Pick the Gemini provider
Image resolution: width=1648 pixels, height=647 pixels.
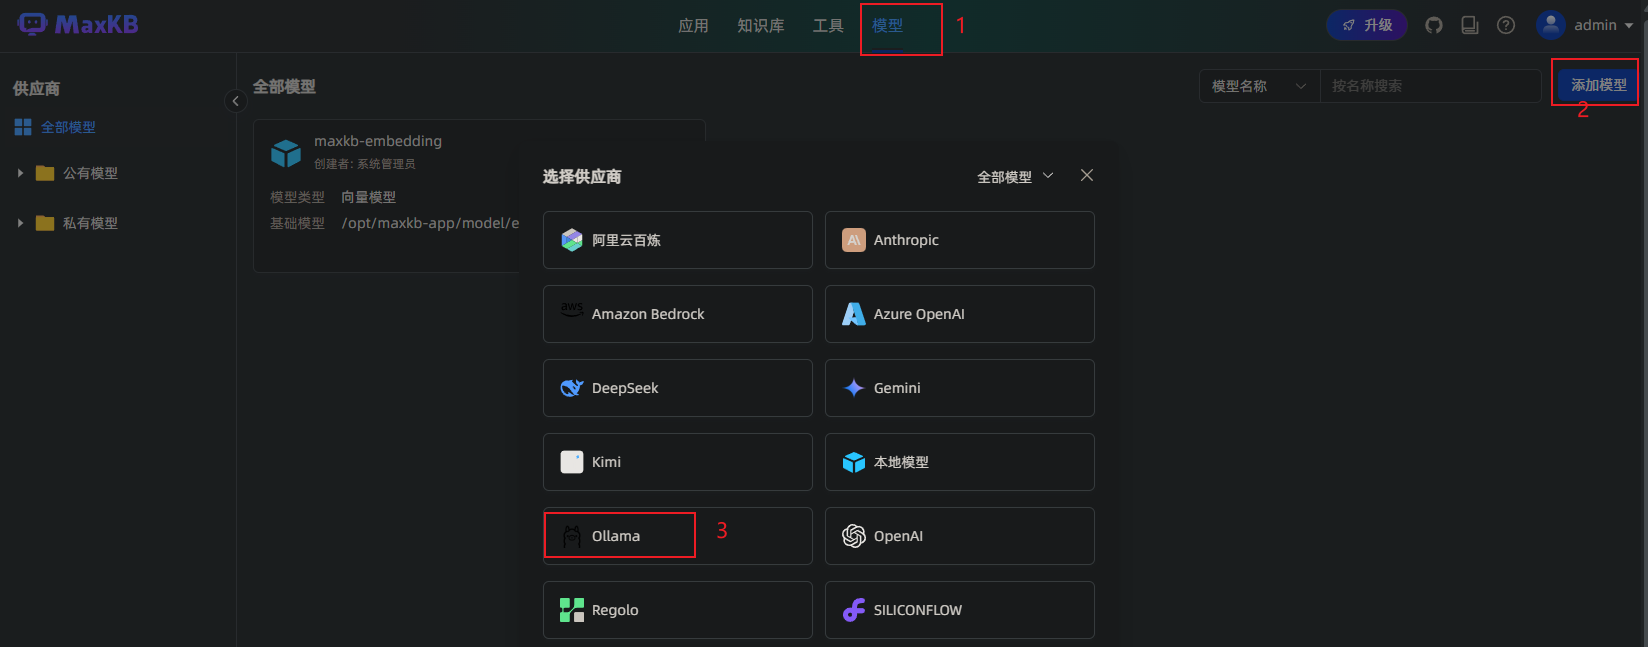(959, 388)
